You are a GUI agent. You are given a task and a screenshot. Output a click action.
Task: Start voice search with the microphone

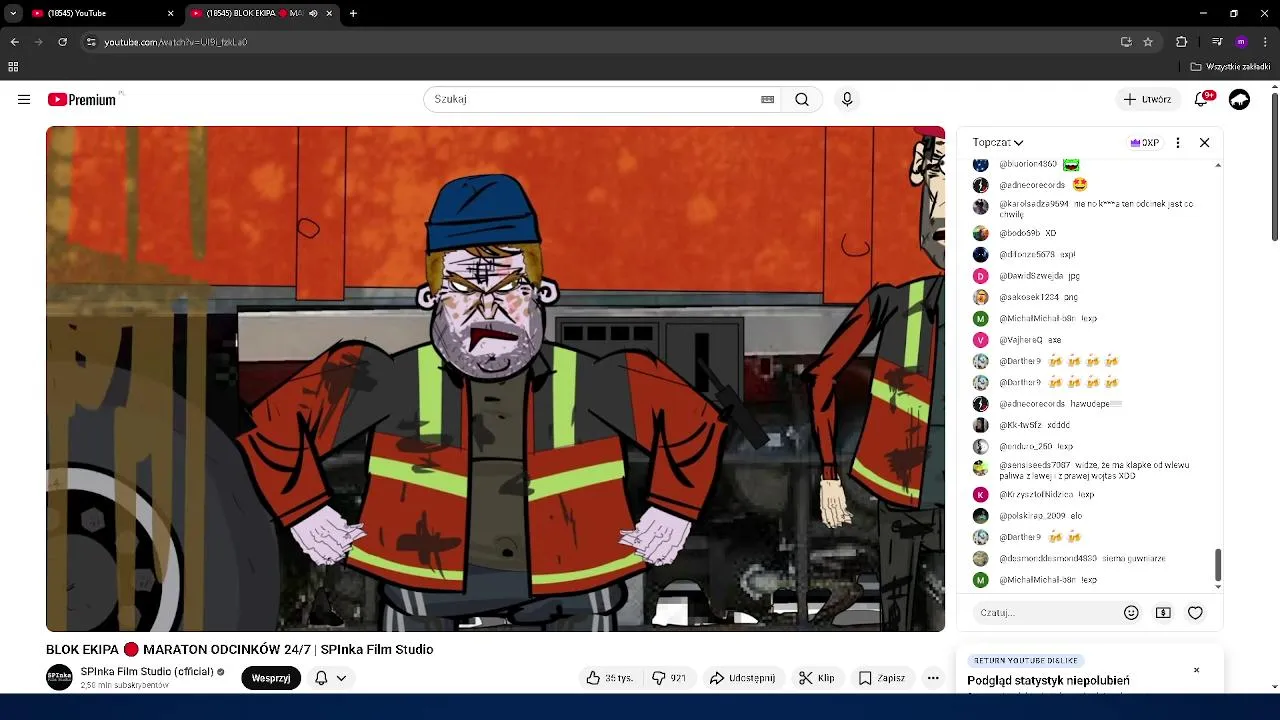point(847,99)
